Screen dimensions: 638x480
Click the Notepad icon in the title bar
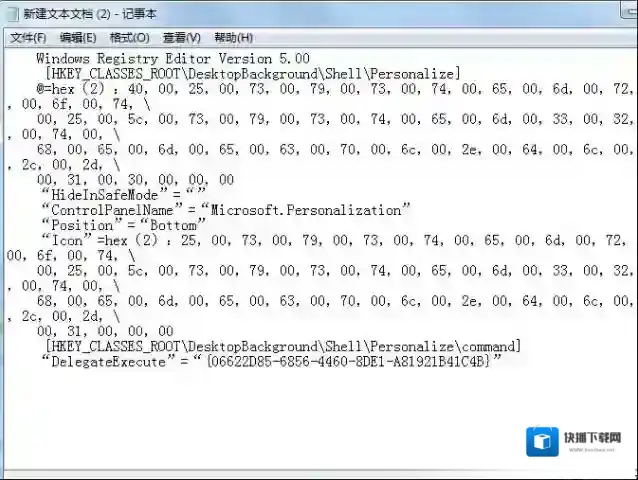(x=10, y=13)
